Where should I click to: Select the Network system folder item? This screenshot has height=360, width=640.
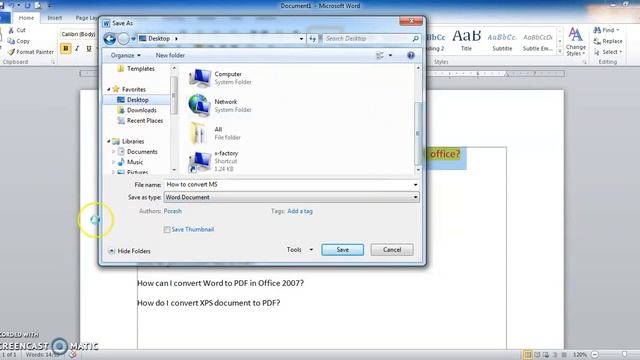pyautogui.click(x=220, y=105)
